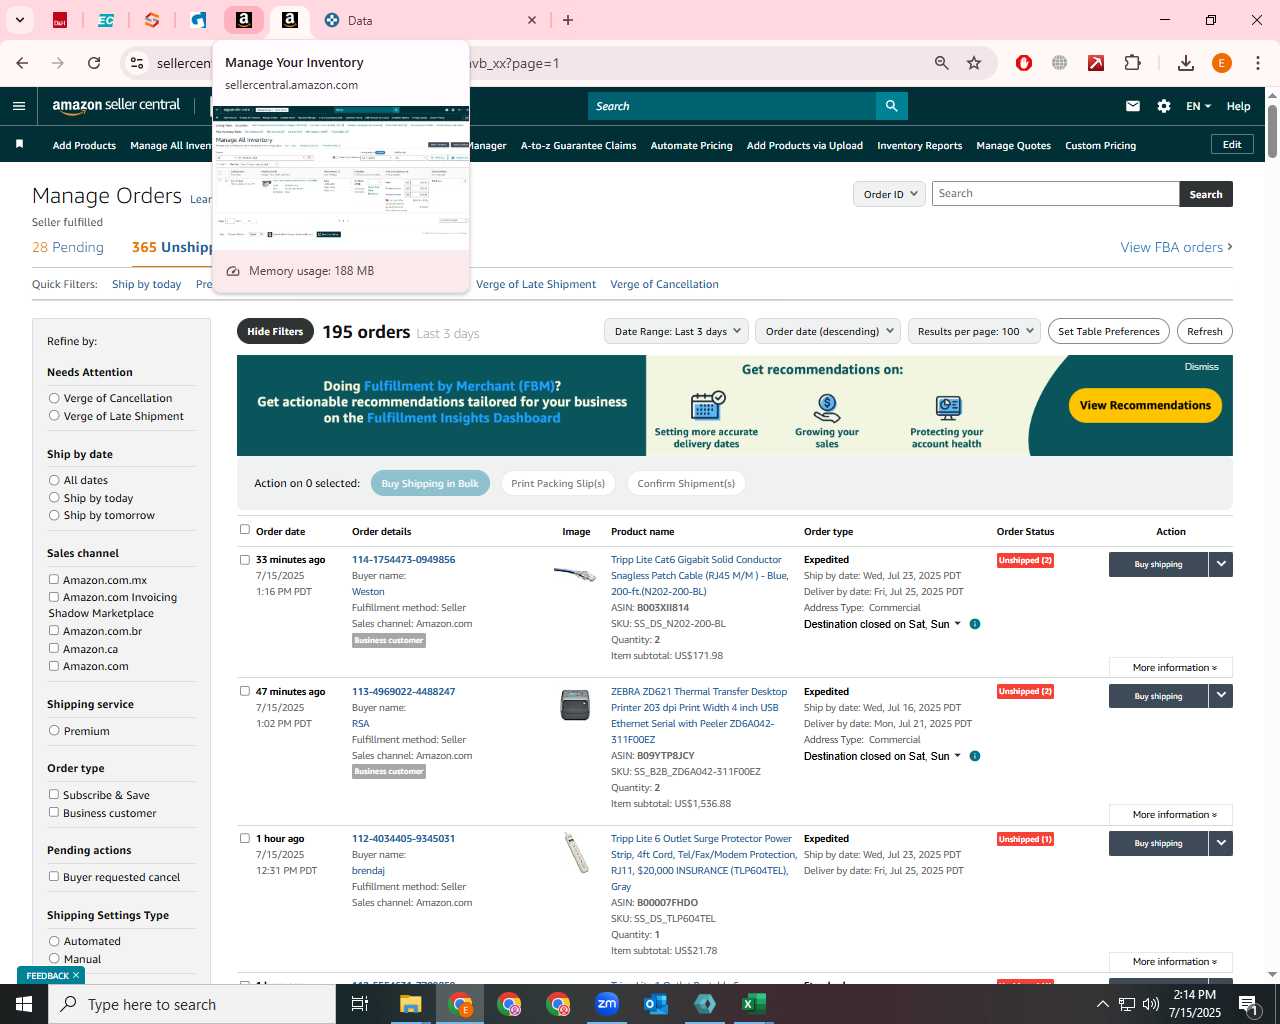Image resolution: width=1280 pixels, height=1024 pixels.
Task: Open the Order date (descending) sort dropdown
Action: click(828, 331)
